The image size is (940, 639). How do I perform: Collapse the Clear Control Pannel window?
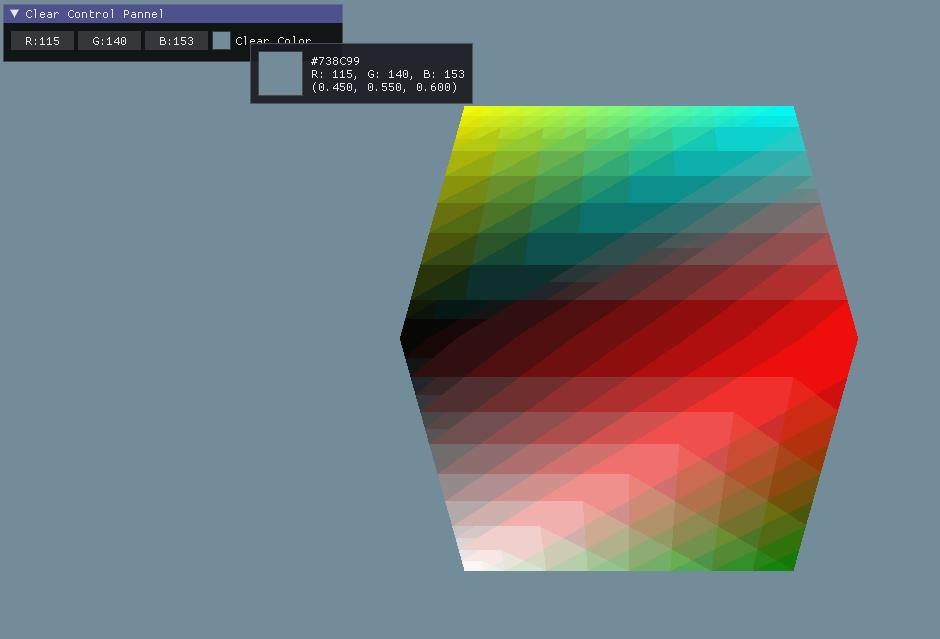coord(14,14)
